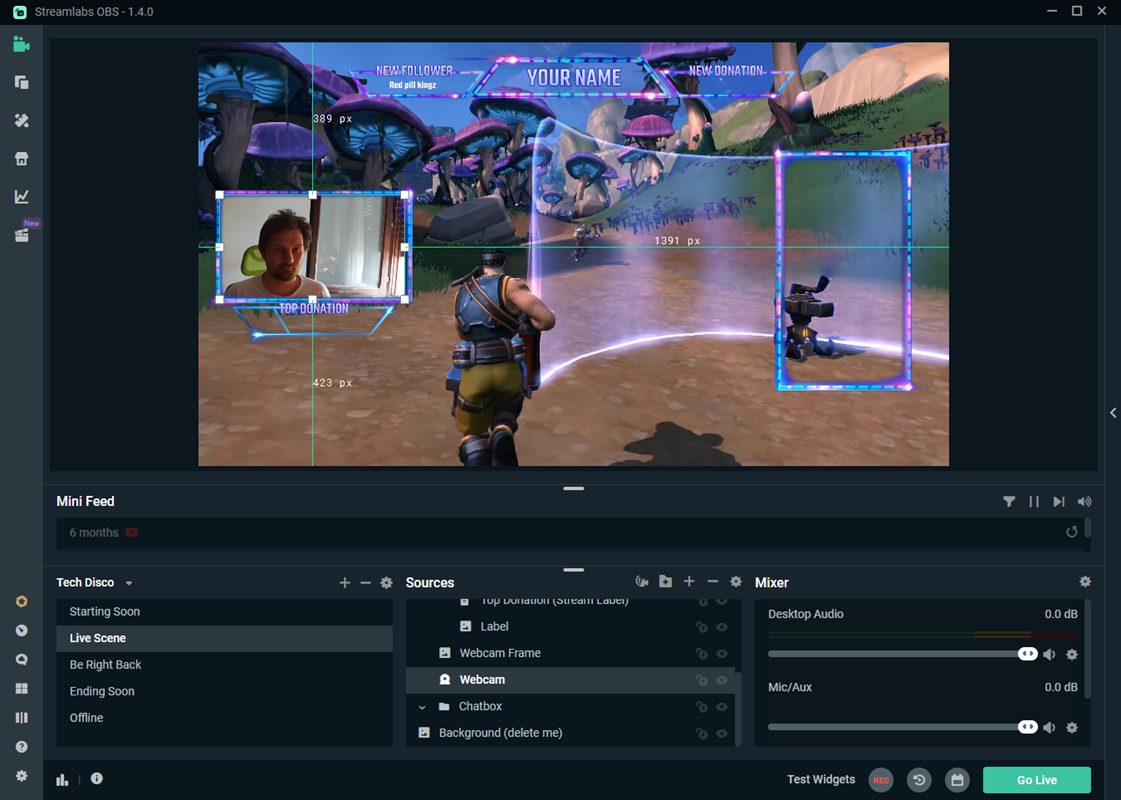Remove the selected source with the minus icon
Screen dimensions: 1121x800
pyautogui.click(x=712, y=582)
